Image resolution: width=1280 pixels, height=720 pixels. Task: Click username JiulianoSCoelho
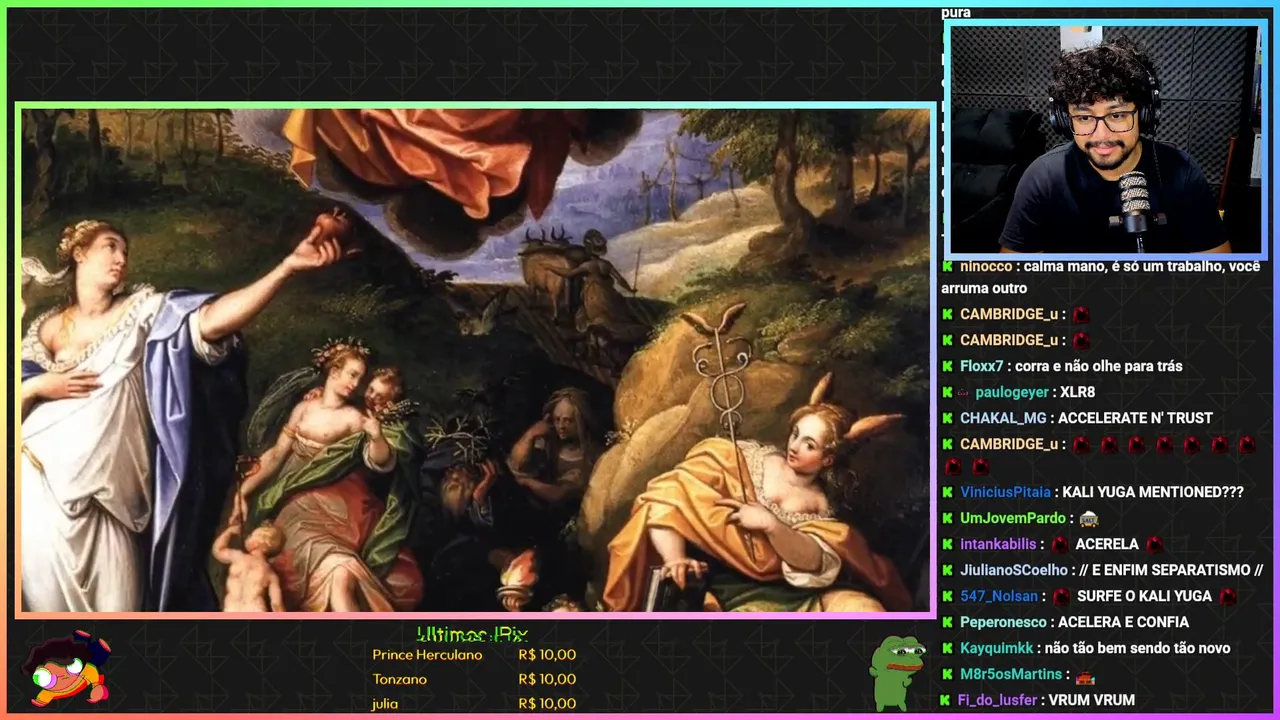pyautogui.click(x=1014, y=570)
